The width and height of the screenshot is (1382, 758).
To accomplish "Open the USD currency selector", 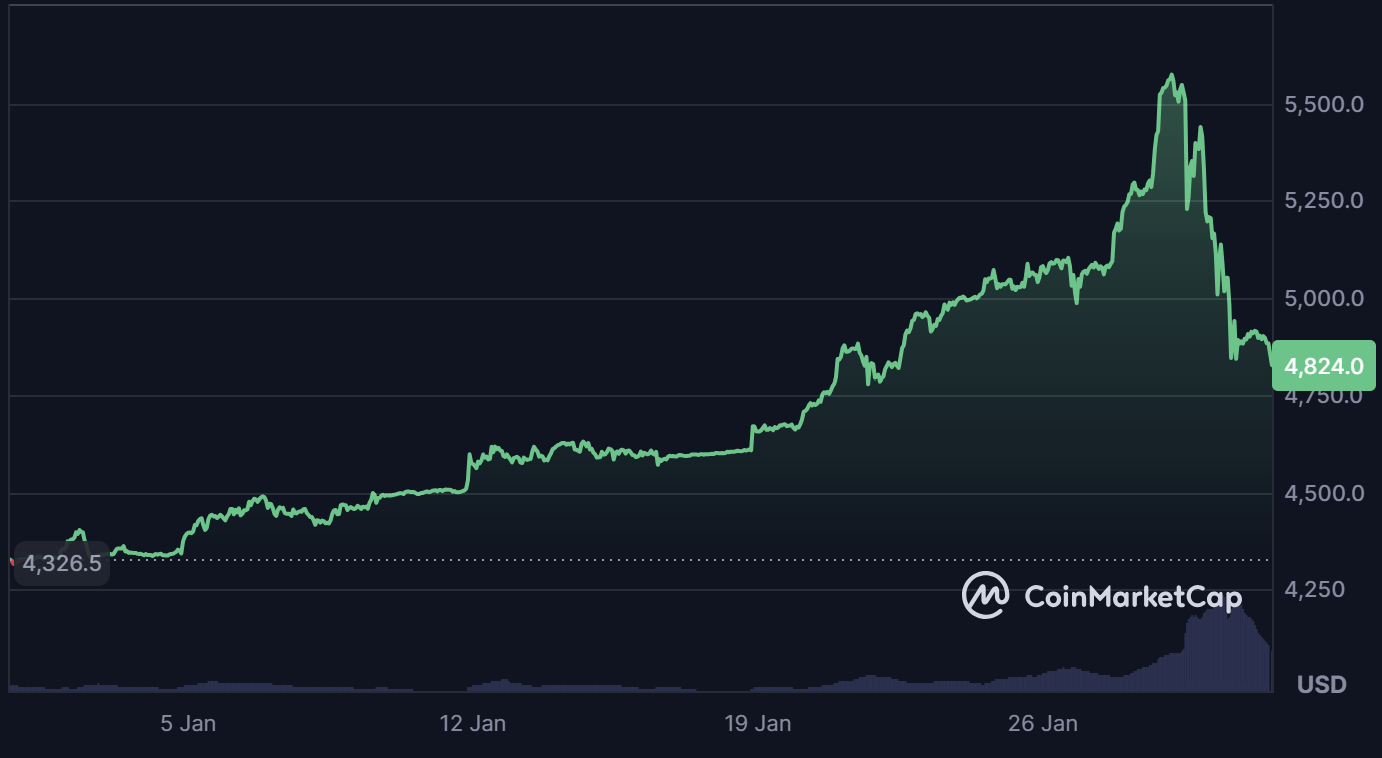I will coord(1321,685).
